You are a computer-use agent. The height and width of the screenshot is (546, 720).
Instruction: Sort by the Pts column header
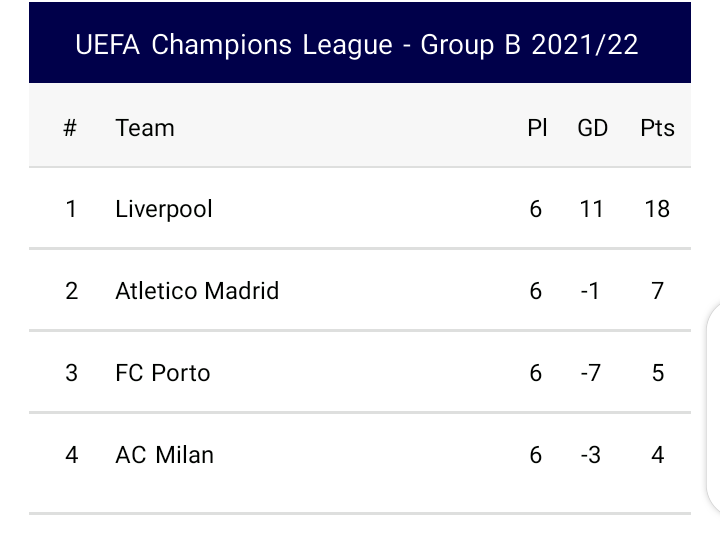[x=657, y=128]
